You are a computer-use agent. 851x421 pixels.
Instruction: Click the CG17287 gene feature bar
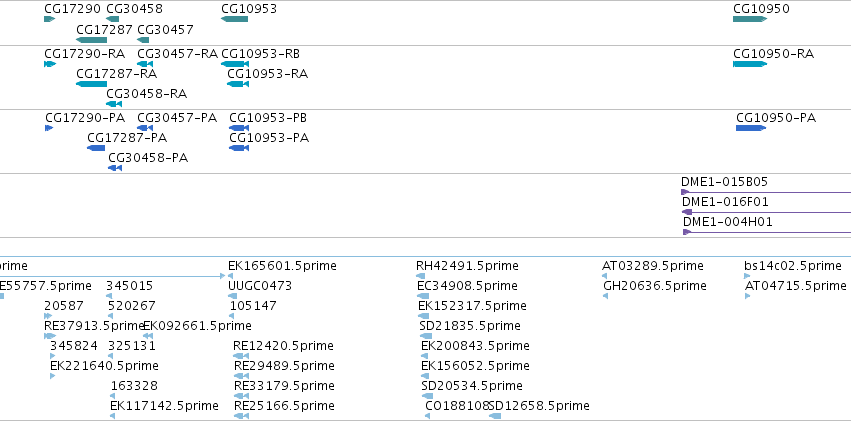(x=92, y=40)
